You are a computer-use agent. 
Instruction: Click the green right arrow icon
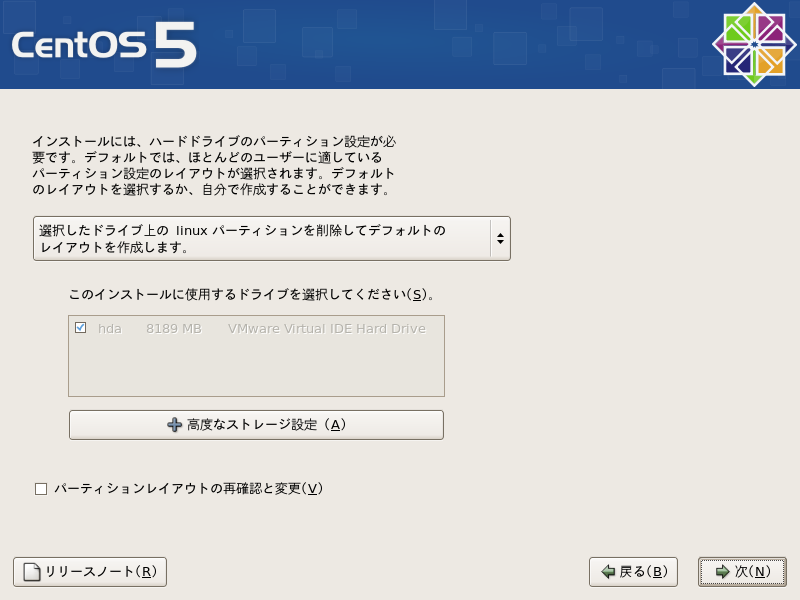tap(722, 571)
